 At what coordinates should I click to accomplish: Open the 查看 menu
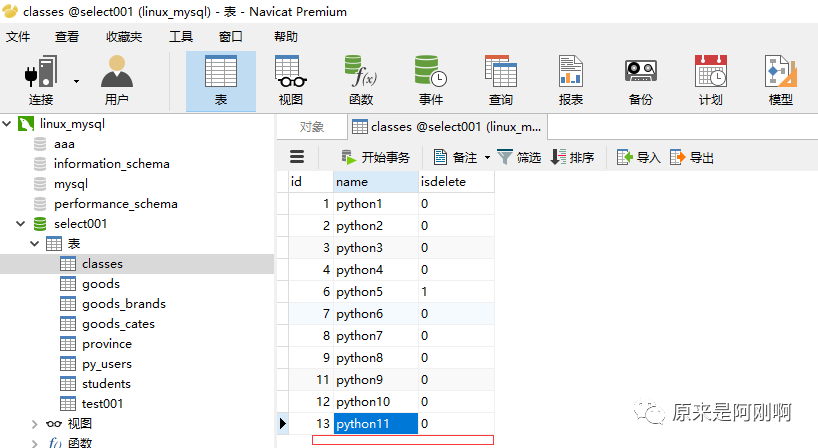(67, 37)
